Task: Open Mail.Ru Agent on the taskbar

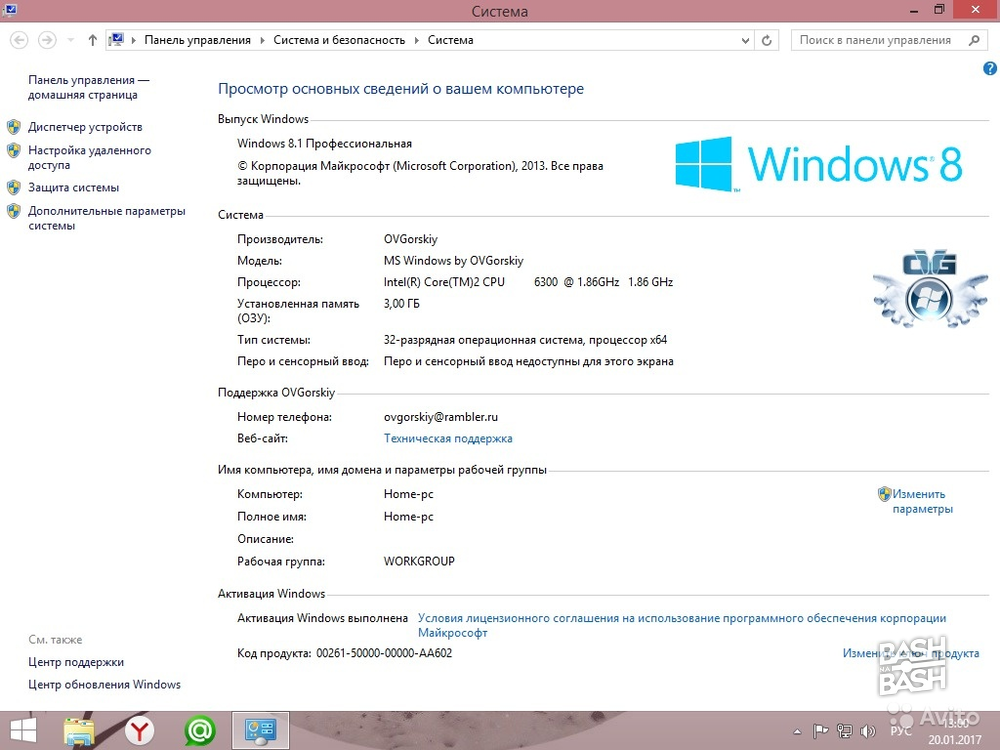Action: pyautogui.click(x=200, y=731)
